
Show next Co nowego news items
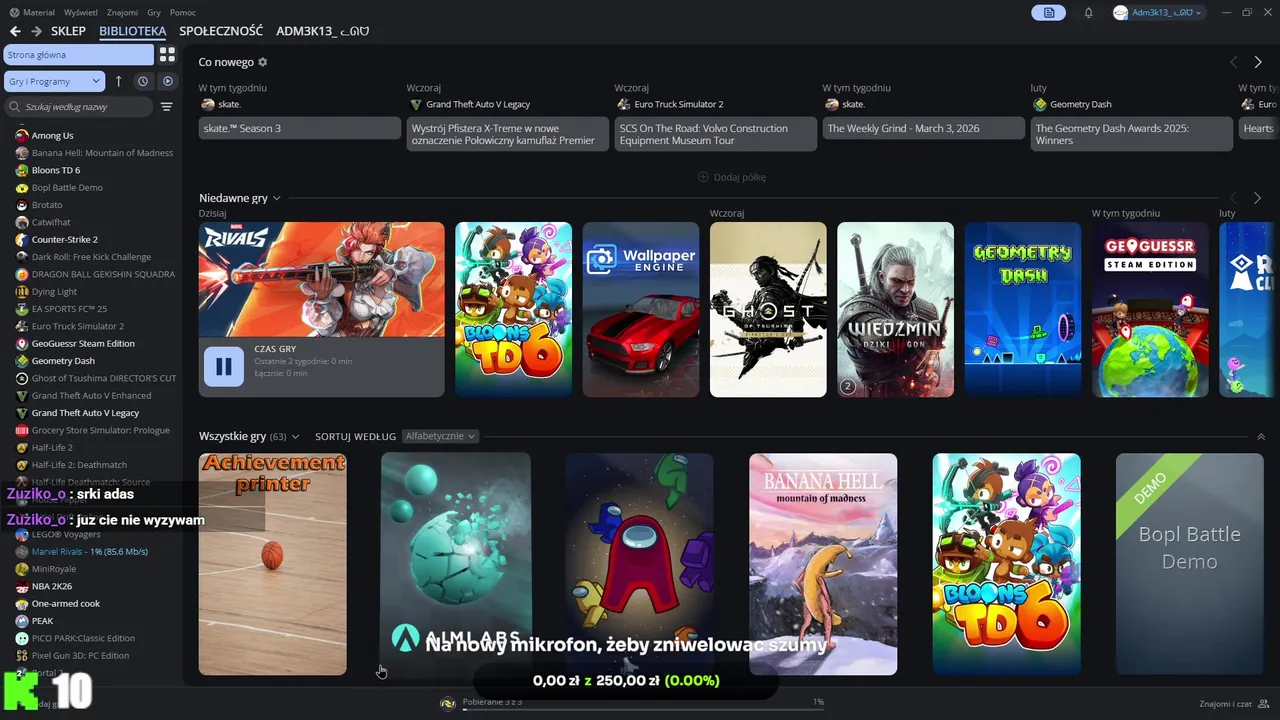point(1258,62)
